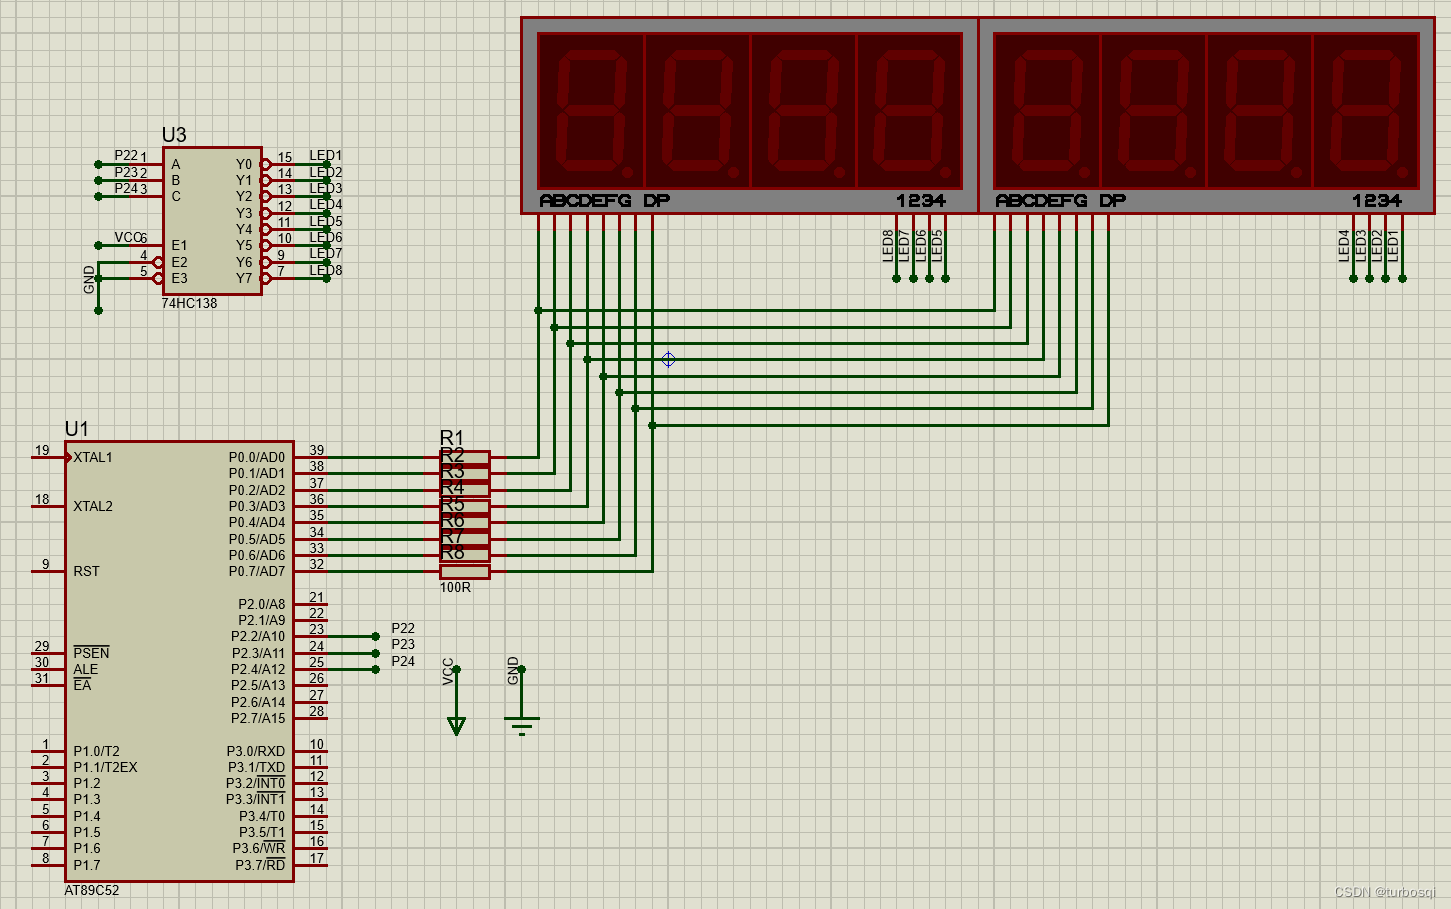Click the first digit of left display
Image resolution: width=1451 pixels, height=909 pixels.
coord(591,110)
